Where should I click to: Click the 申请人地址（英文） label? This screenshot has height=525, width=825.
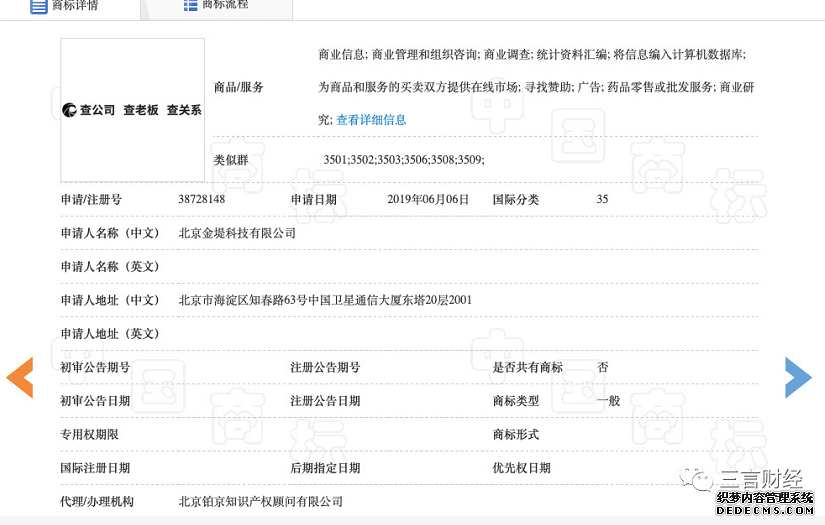110,334
